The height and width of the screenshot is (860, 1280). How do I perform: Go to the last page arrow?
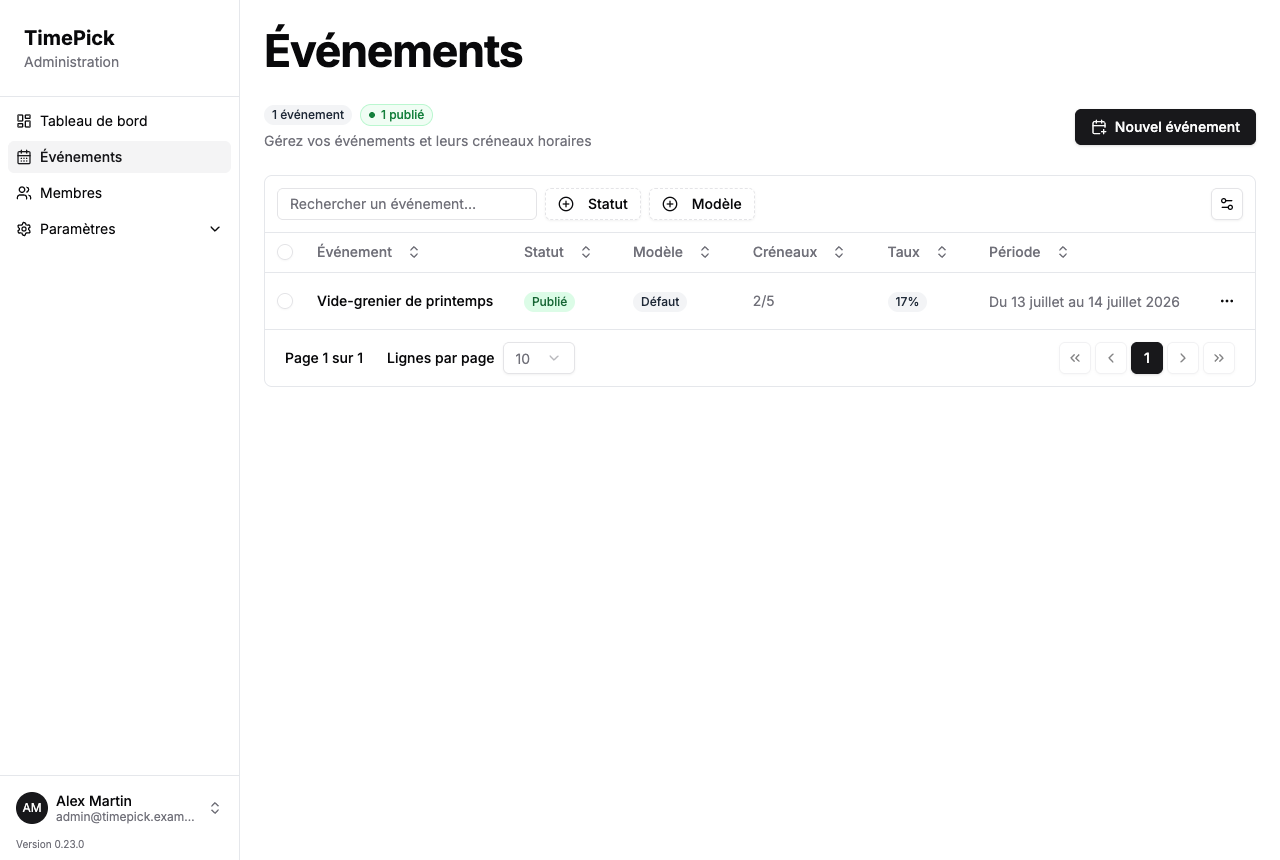coord(1219,358)
